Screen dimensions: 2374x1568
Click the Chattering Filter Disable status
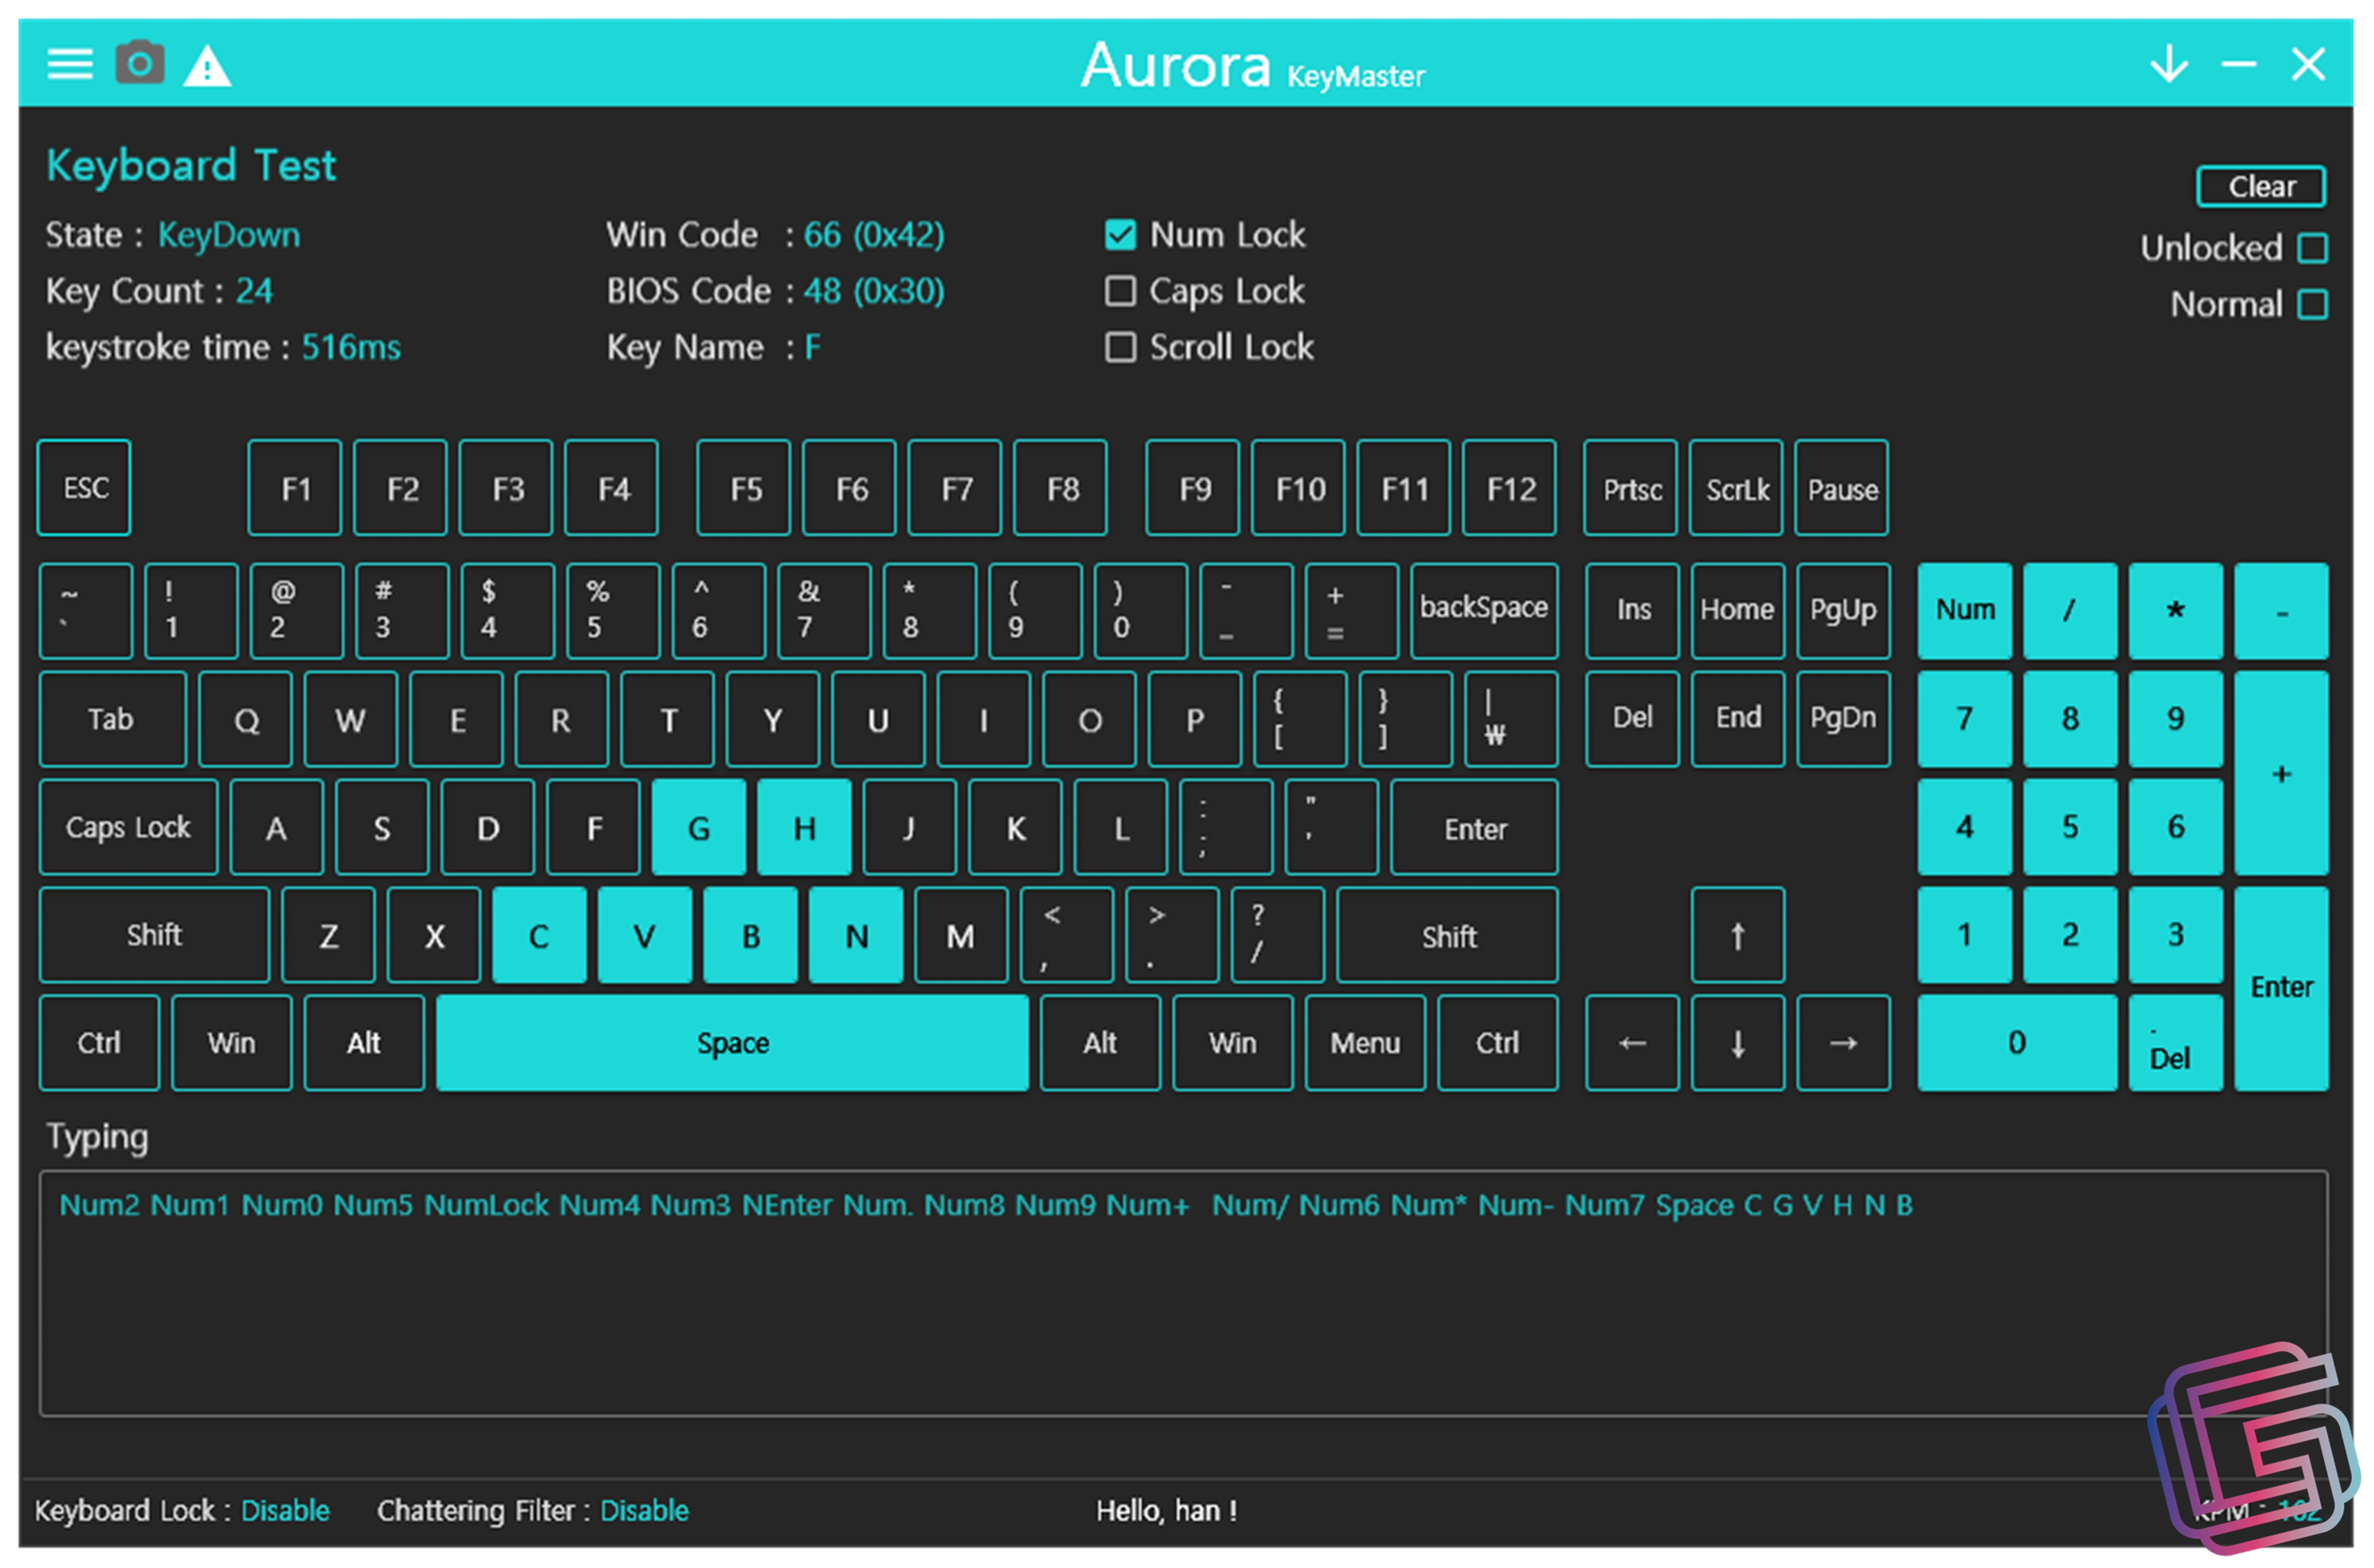coord(644,1510)
